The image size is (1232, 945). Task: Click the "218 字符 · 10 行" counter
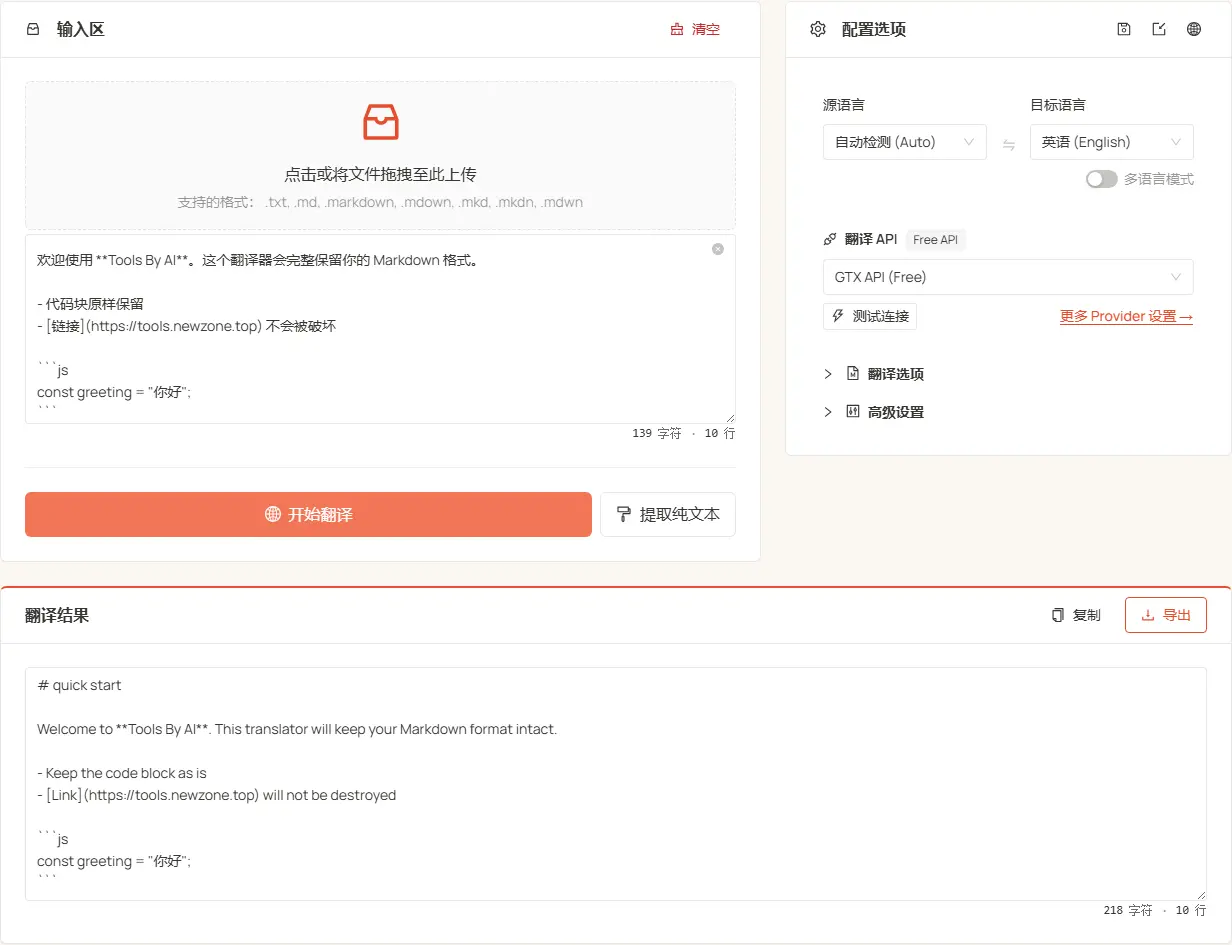tap(1154, 910)
